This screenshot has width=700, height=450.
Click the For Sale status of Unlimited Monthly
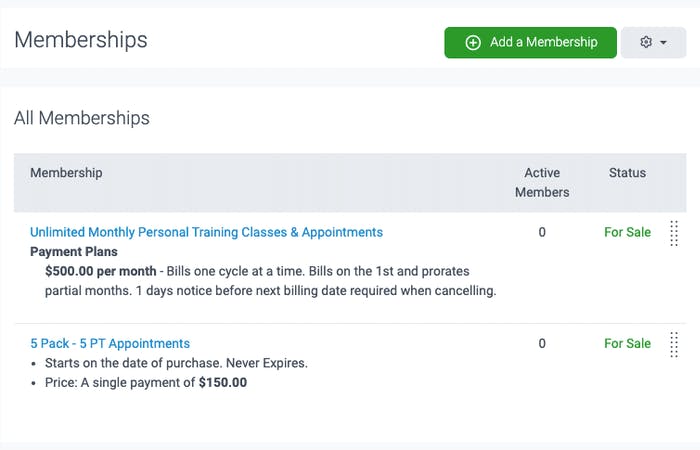pyautogui.click(x=627, y=232)
